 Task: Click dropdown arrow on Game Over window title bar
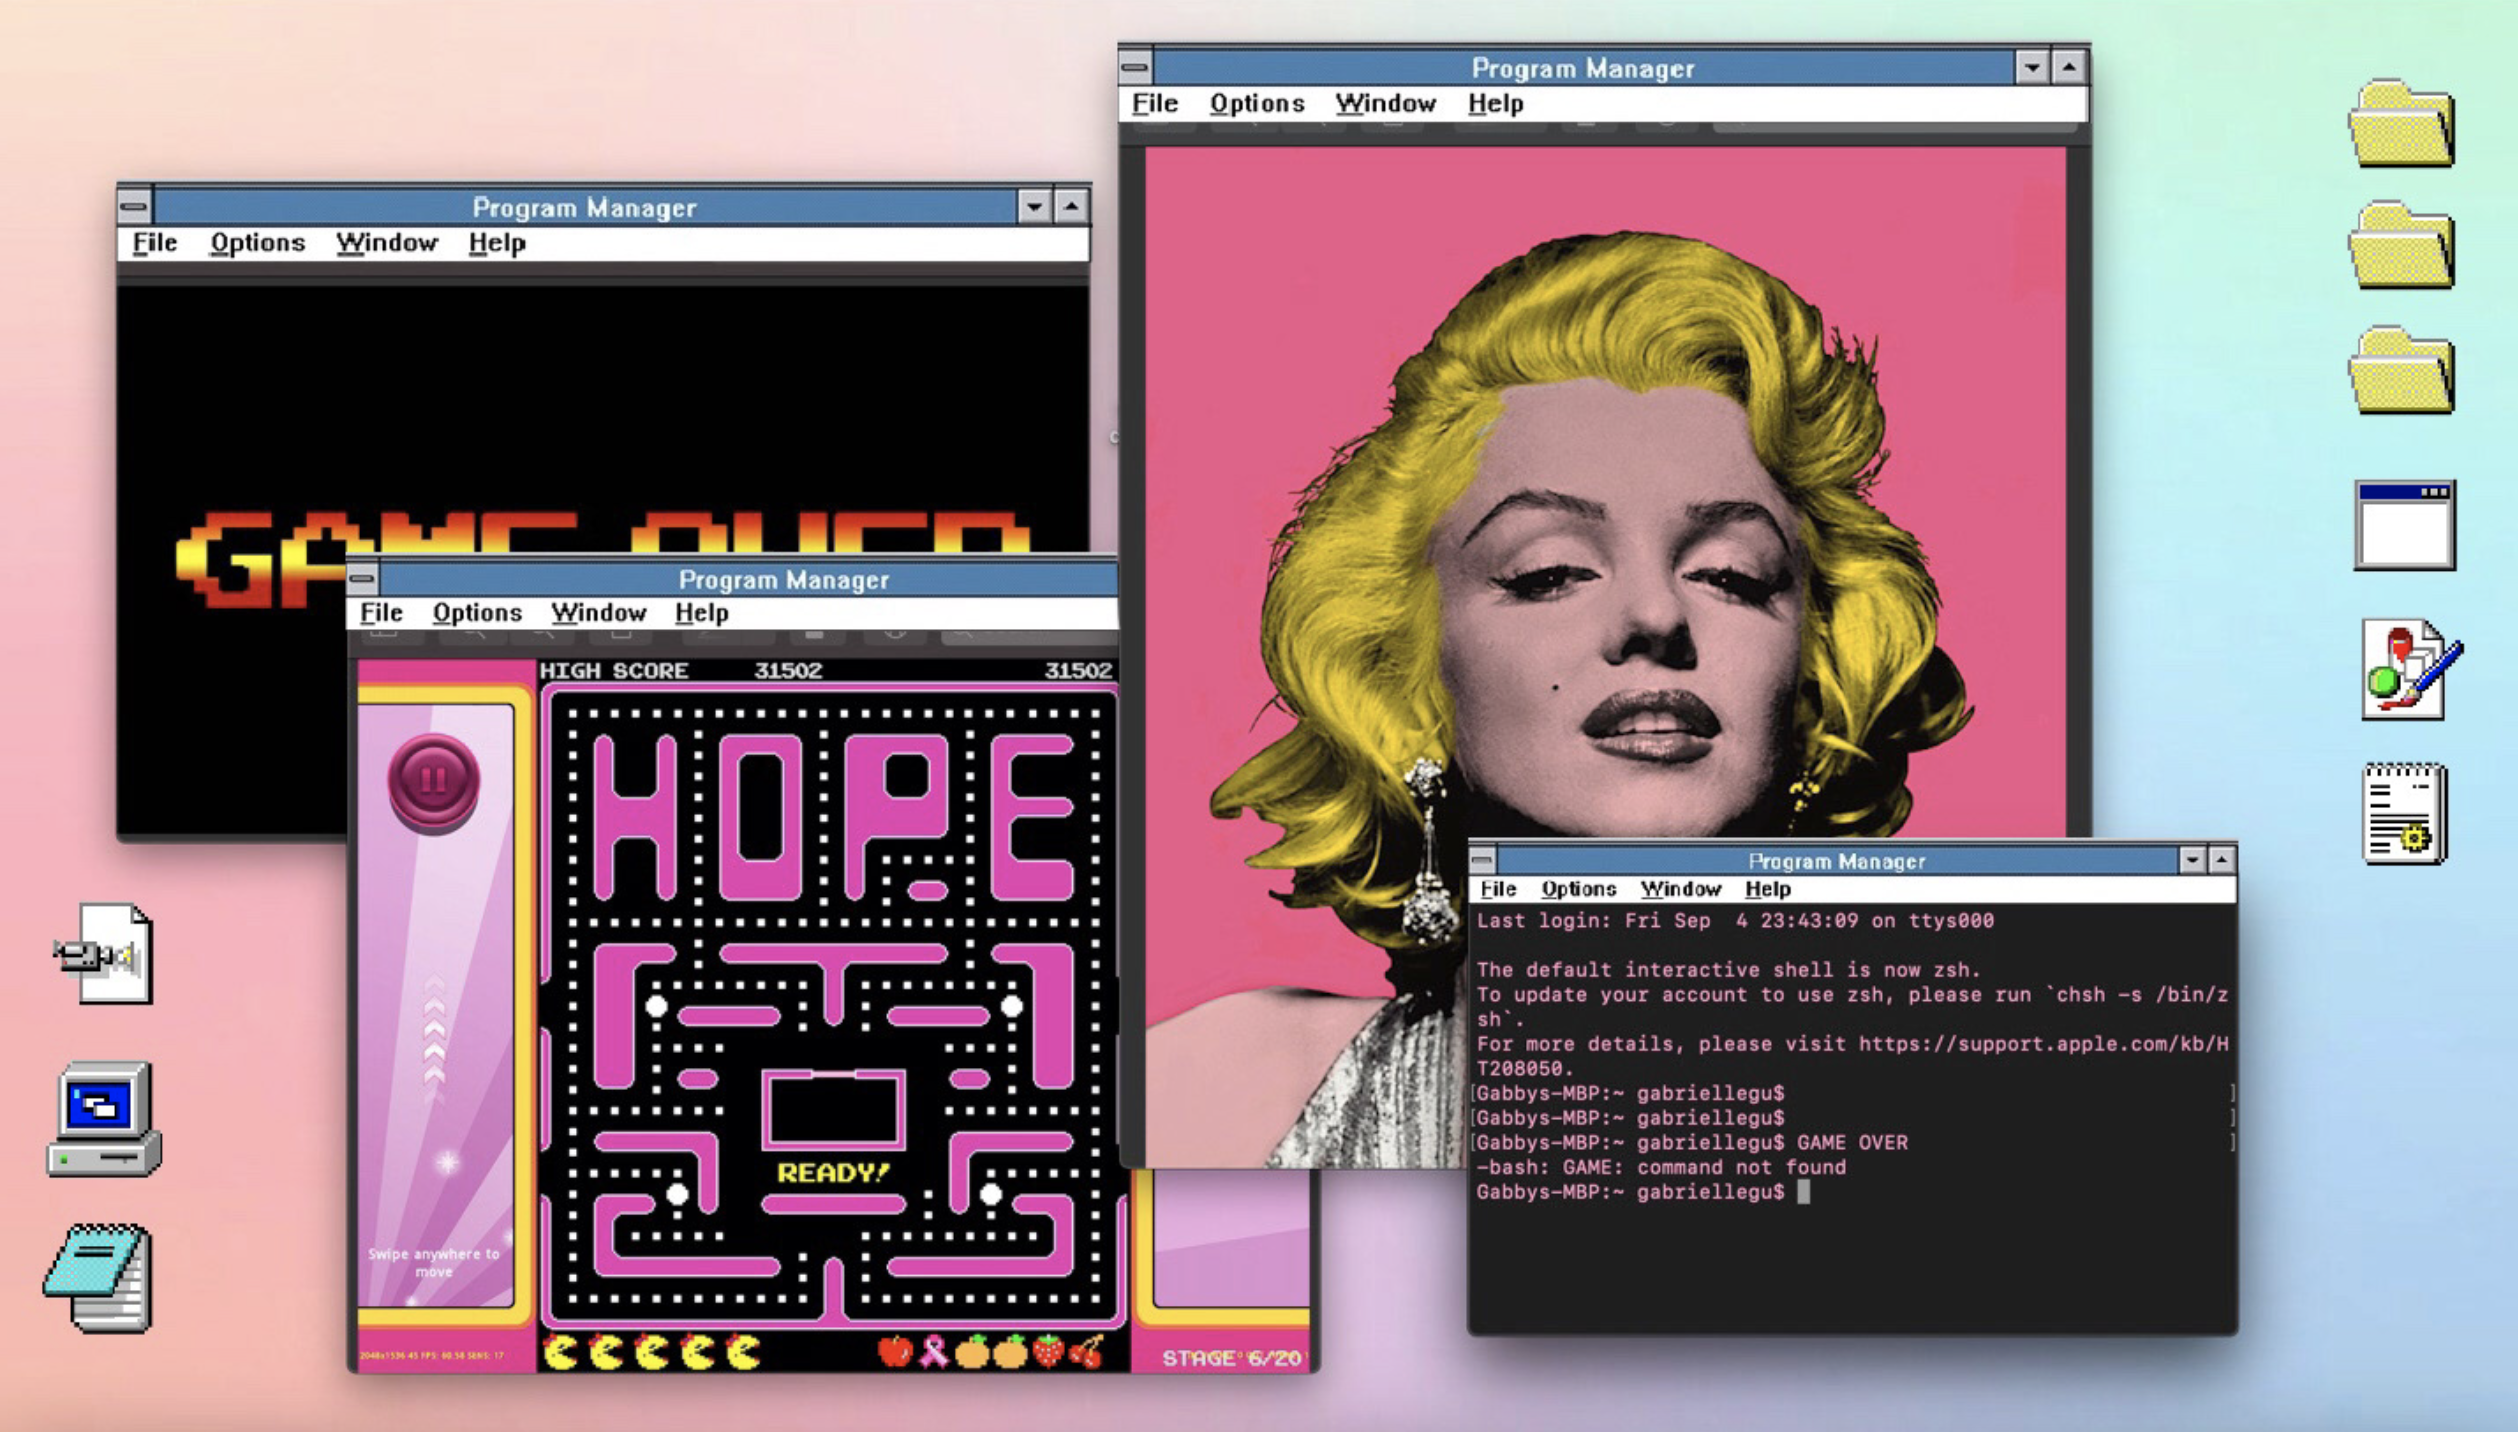tap(1034, 207)
